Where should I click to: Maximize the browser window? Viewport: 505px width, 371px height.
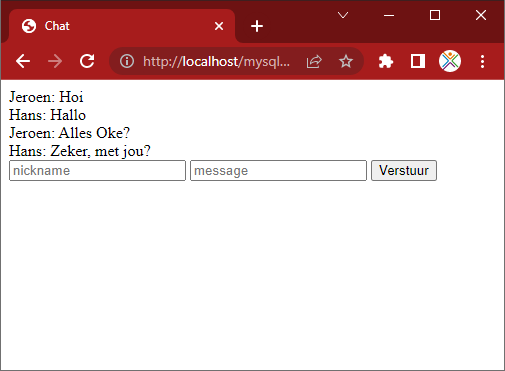click(435, 15)
